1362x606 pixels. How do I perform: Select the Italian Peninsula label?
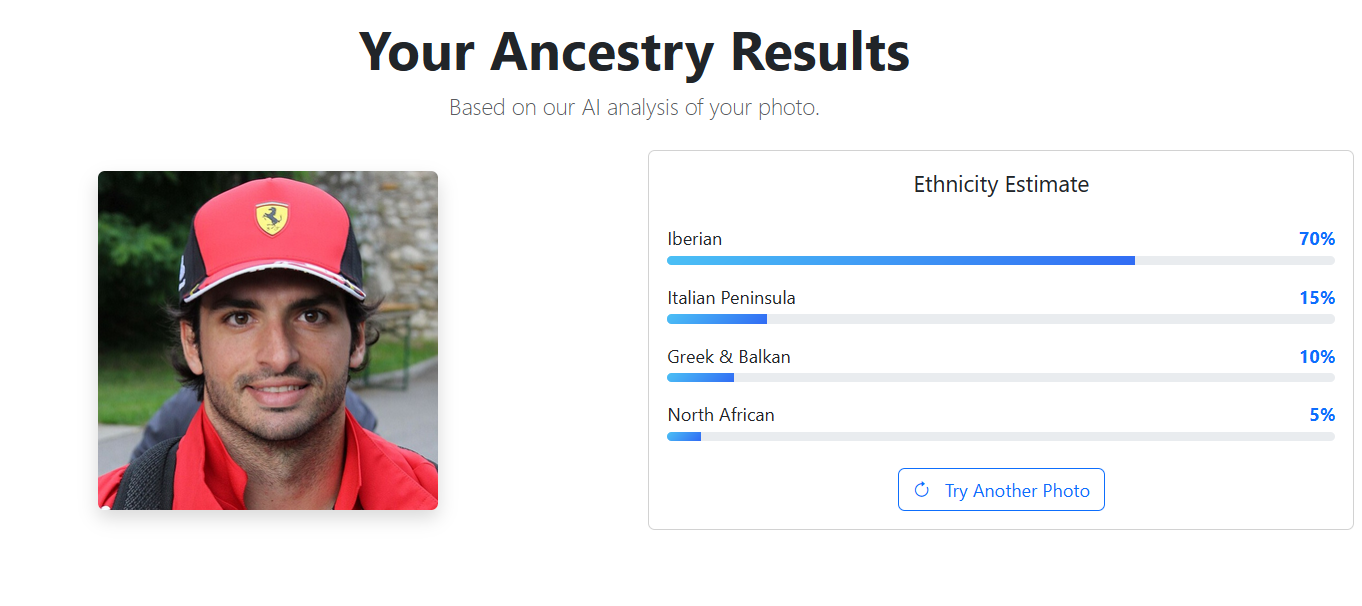click(x=731, y=298)
